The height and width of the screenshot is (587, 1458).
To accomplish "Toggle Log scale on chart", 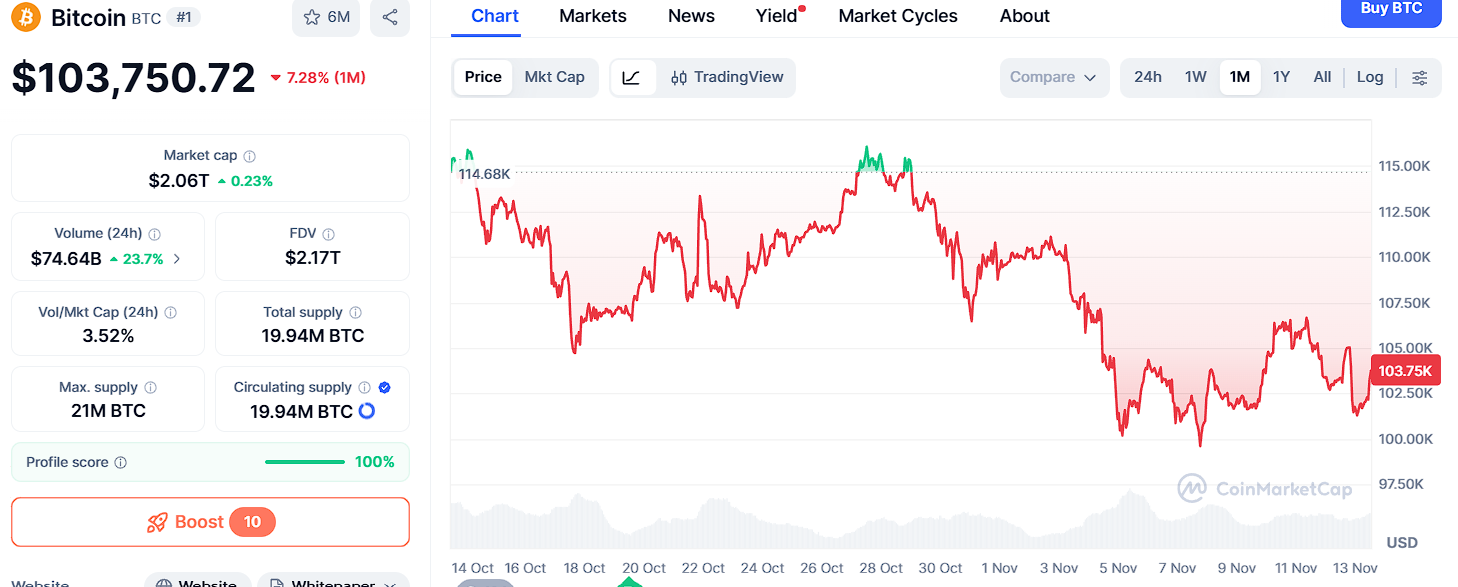I will 1370,77.
